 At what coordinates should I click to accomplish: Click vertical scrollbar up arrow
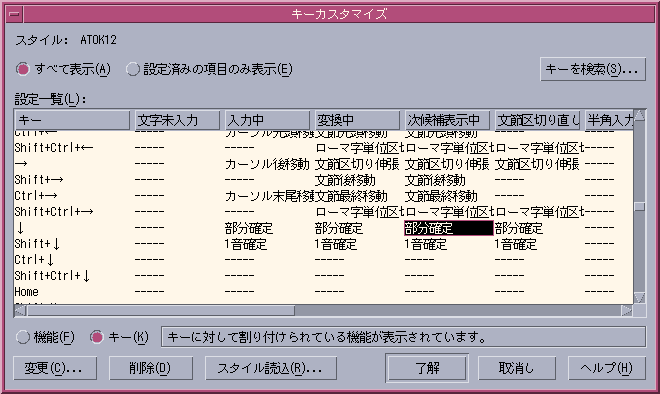click(x=639, y=115)
